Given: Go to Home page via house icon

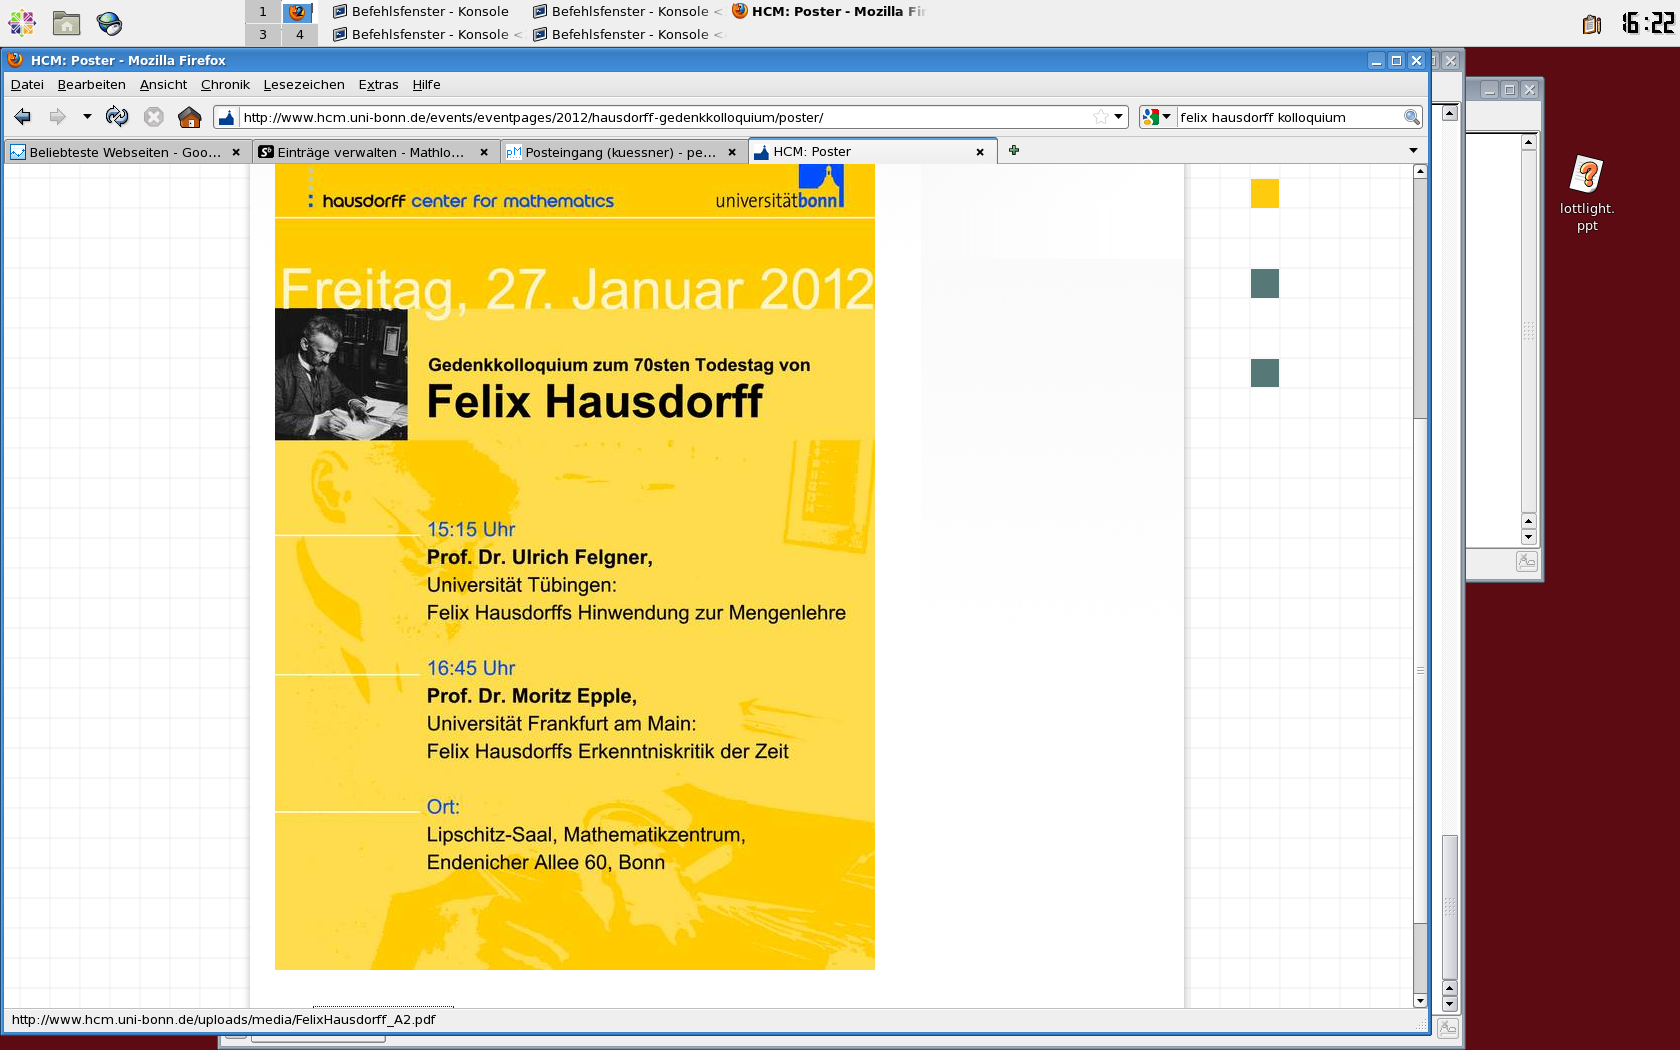Looking at the screenshot, I should 189,117.
